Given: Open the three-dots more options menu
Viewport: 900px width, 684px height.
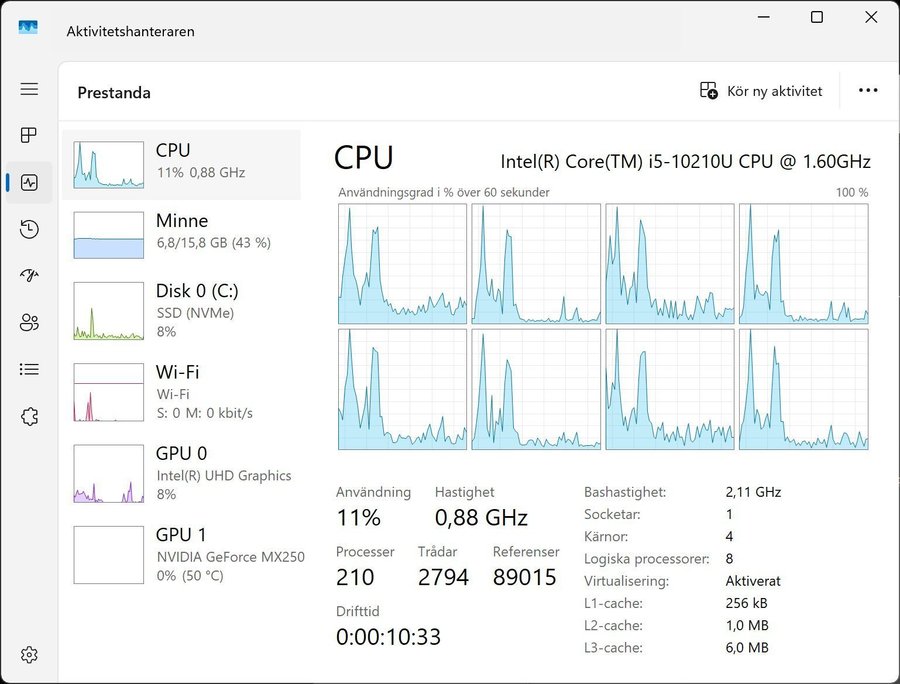Looking at the screenshot, I should pyautogui.click(x=868, y=91).
